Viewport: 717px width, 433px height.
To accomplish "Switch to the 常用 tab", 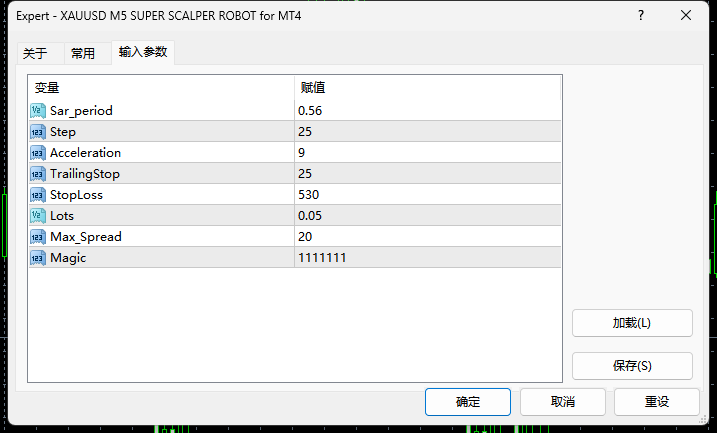I will click(87, 53).
